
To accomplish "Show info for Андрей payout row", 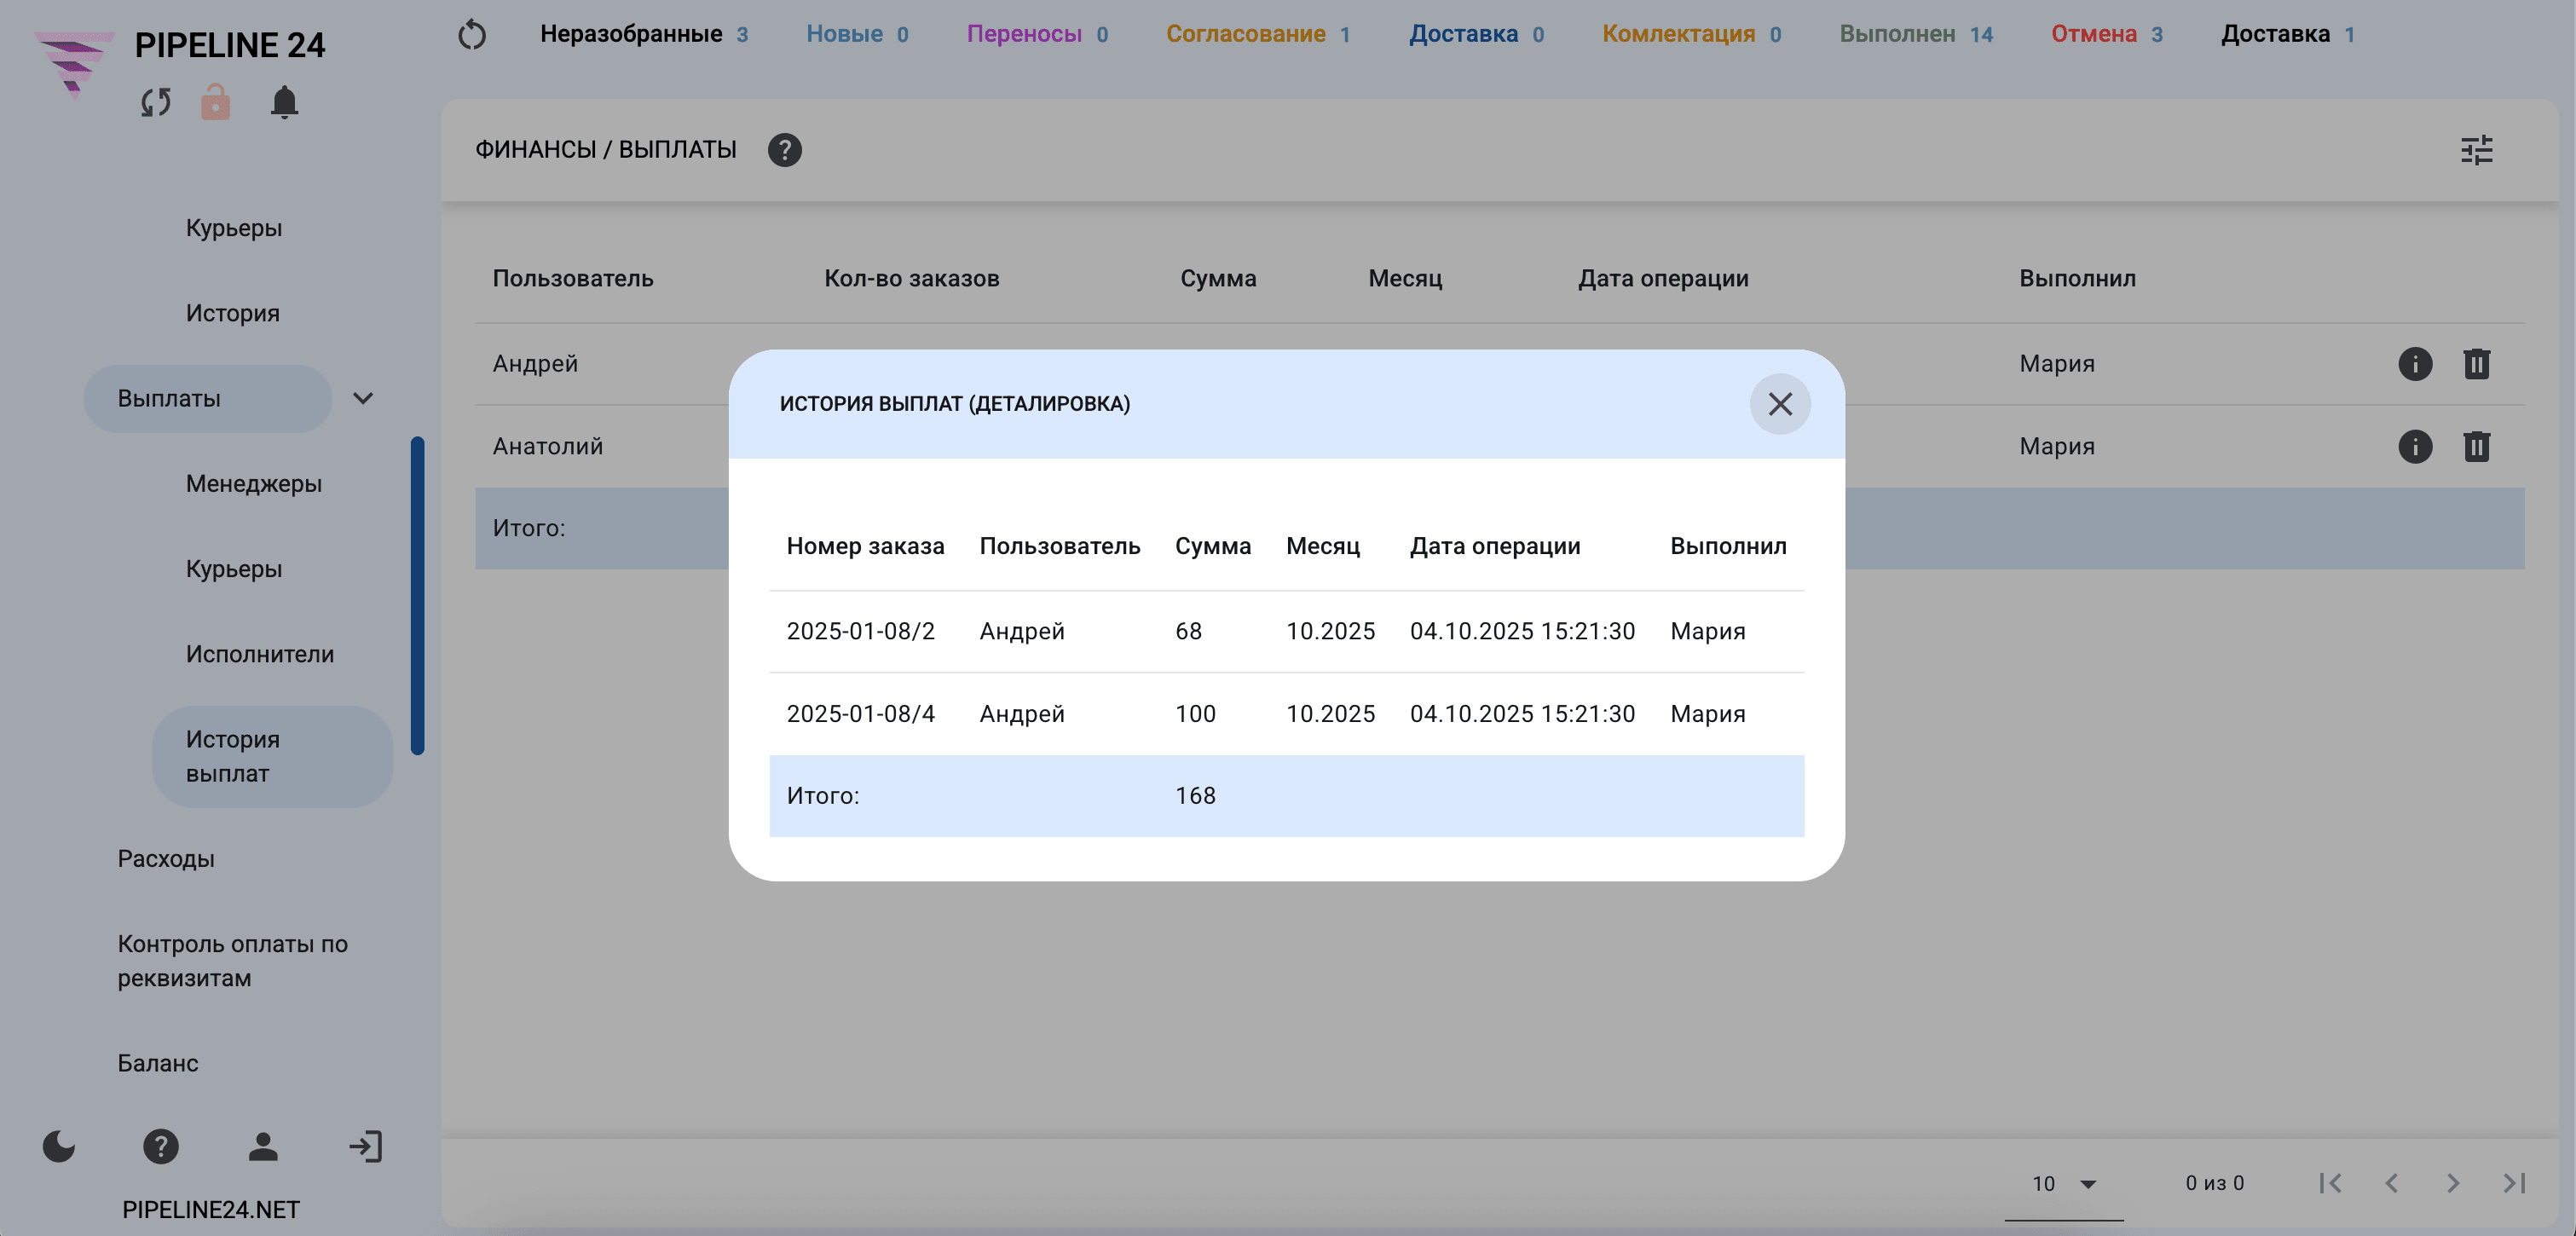I will click(x=2415, y=364).
